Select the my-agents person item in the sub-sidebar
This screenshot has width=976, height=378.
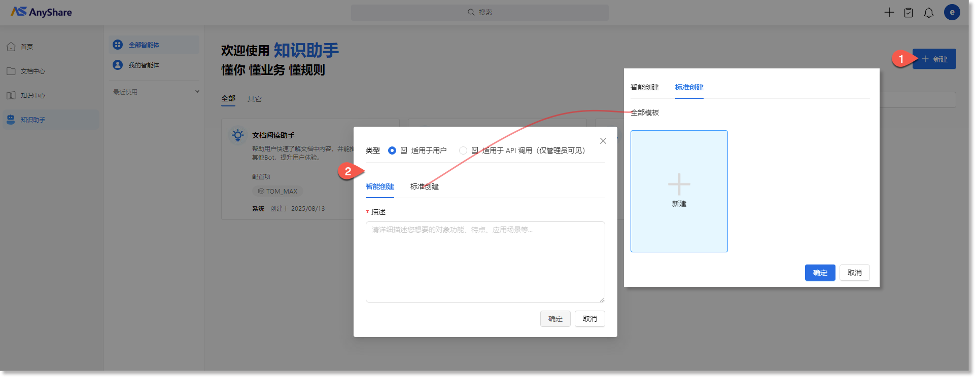(x=154, y=65)
